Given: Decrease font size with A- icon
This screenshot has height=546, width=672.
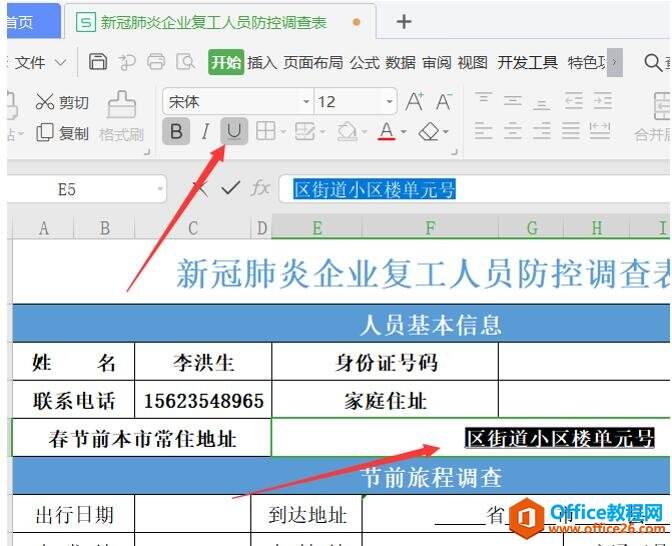Looking at the screenshot, I should (x=444, y=102).
